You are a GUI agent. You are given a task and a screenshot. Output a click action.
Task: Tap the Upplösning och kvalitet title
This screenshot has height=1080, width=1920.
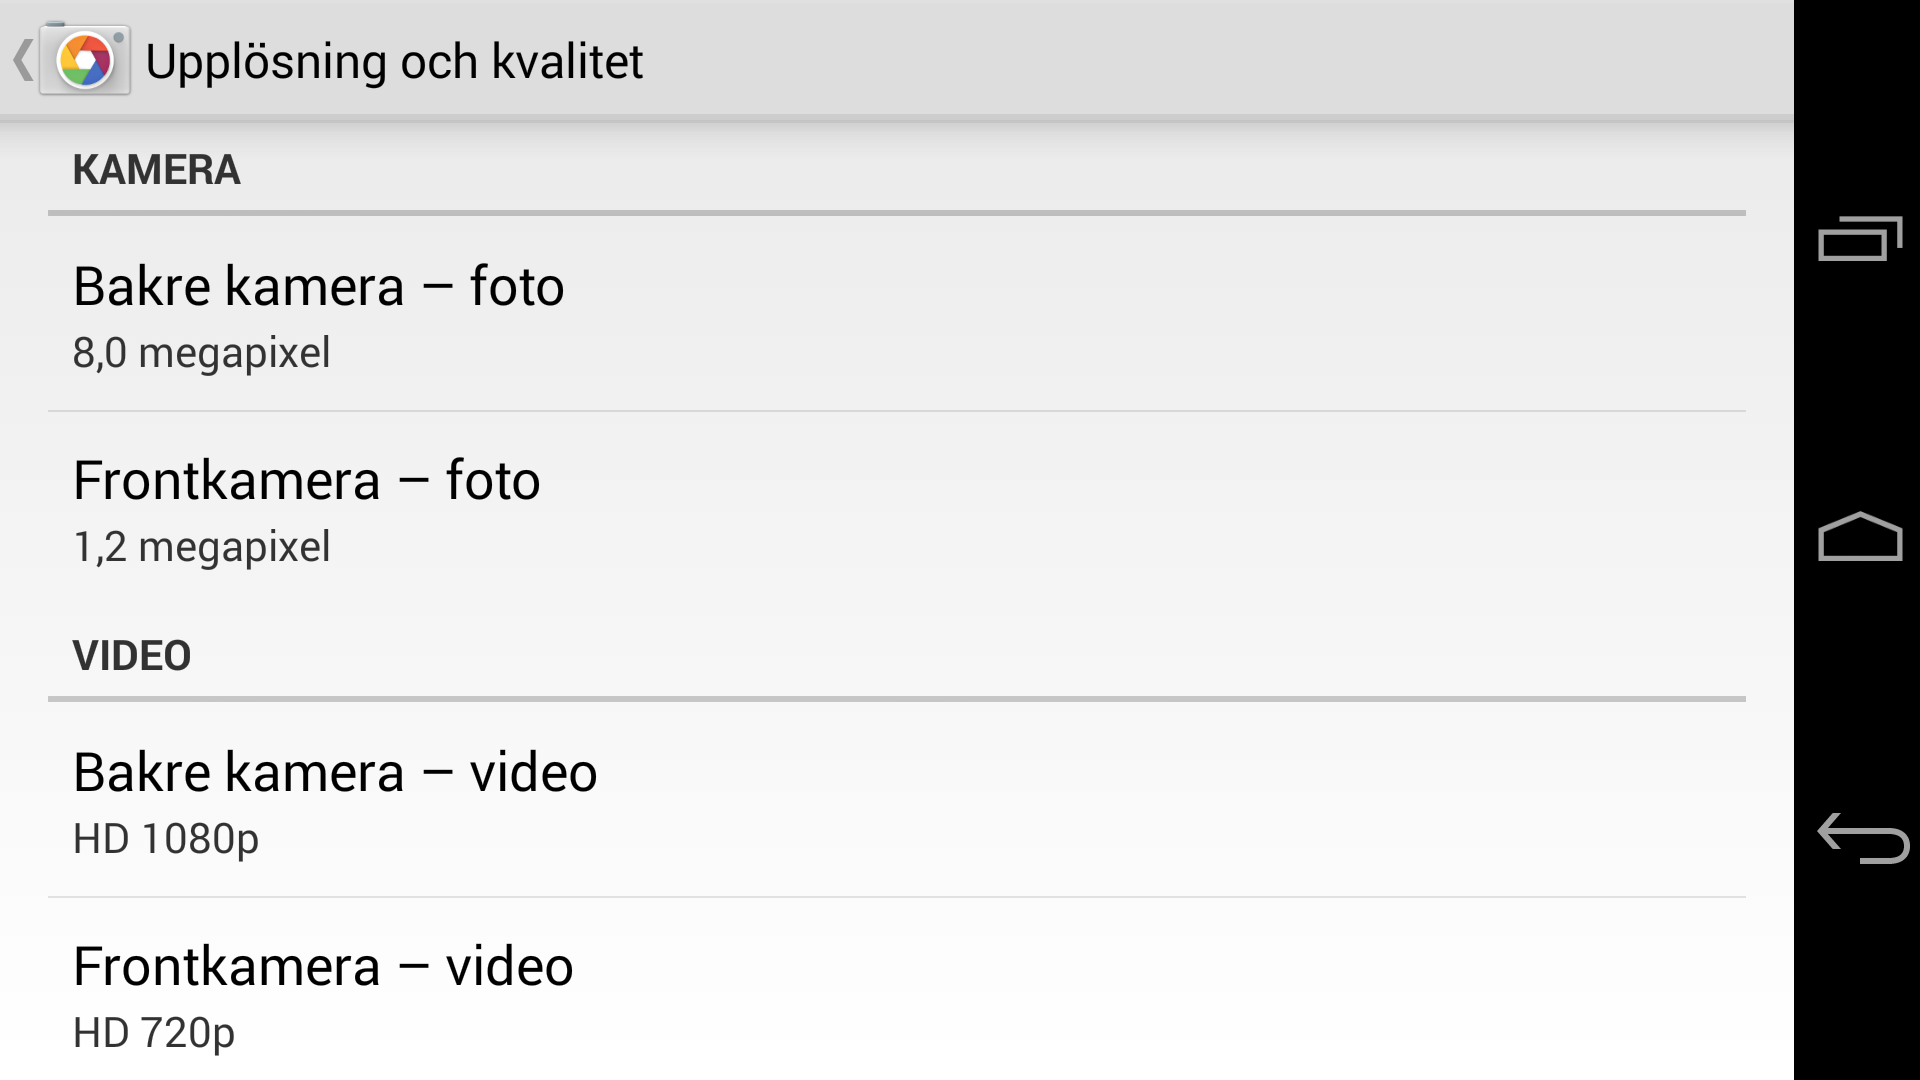click(394, 61)
